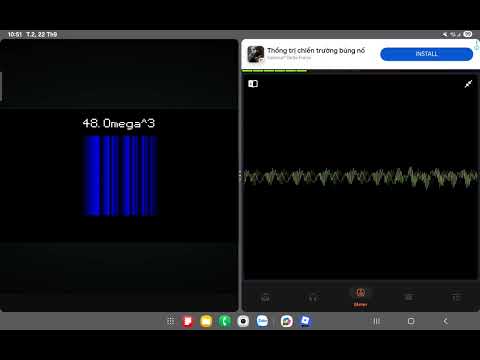Tap the date 'T.2, 22 Th9' in status bar
The image size is (480, 360).
tap(42, 34)
